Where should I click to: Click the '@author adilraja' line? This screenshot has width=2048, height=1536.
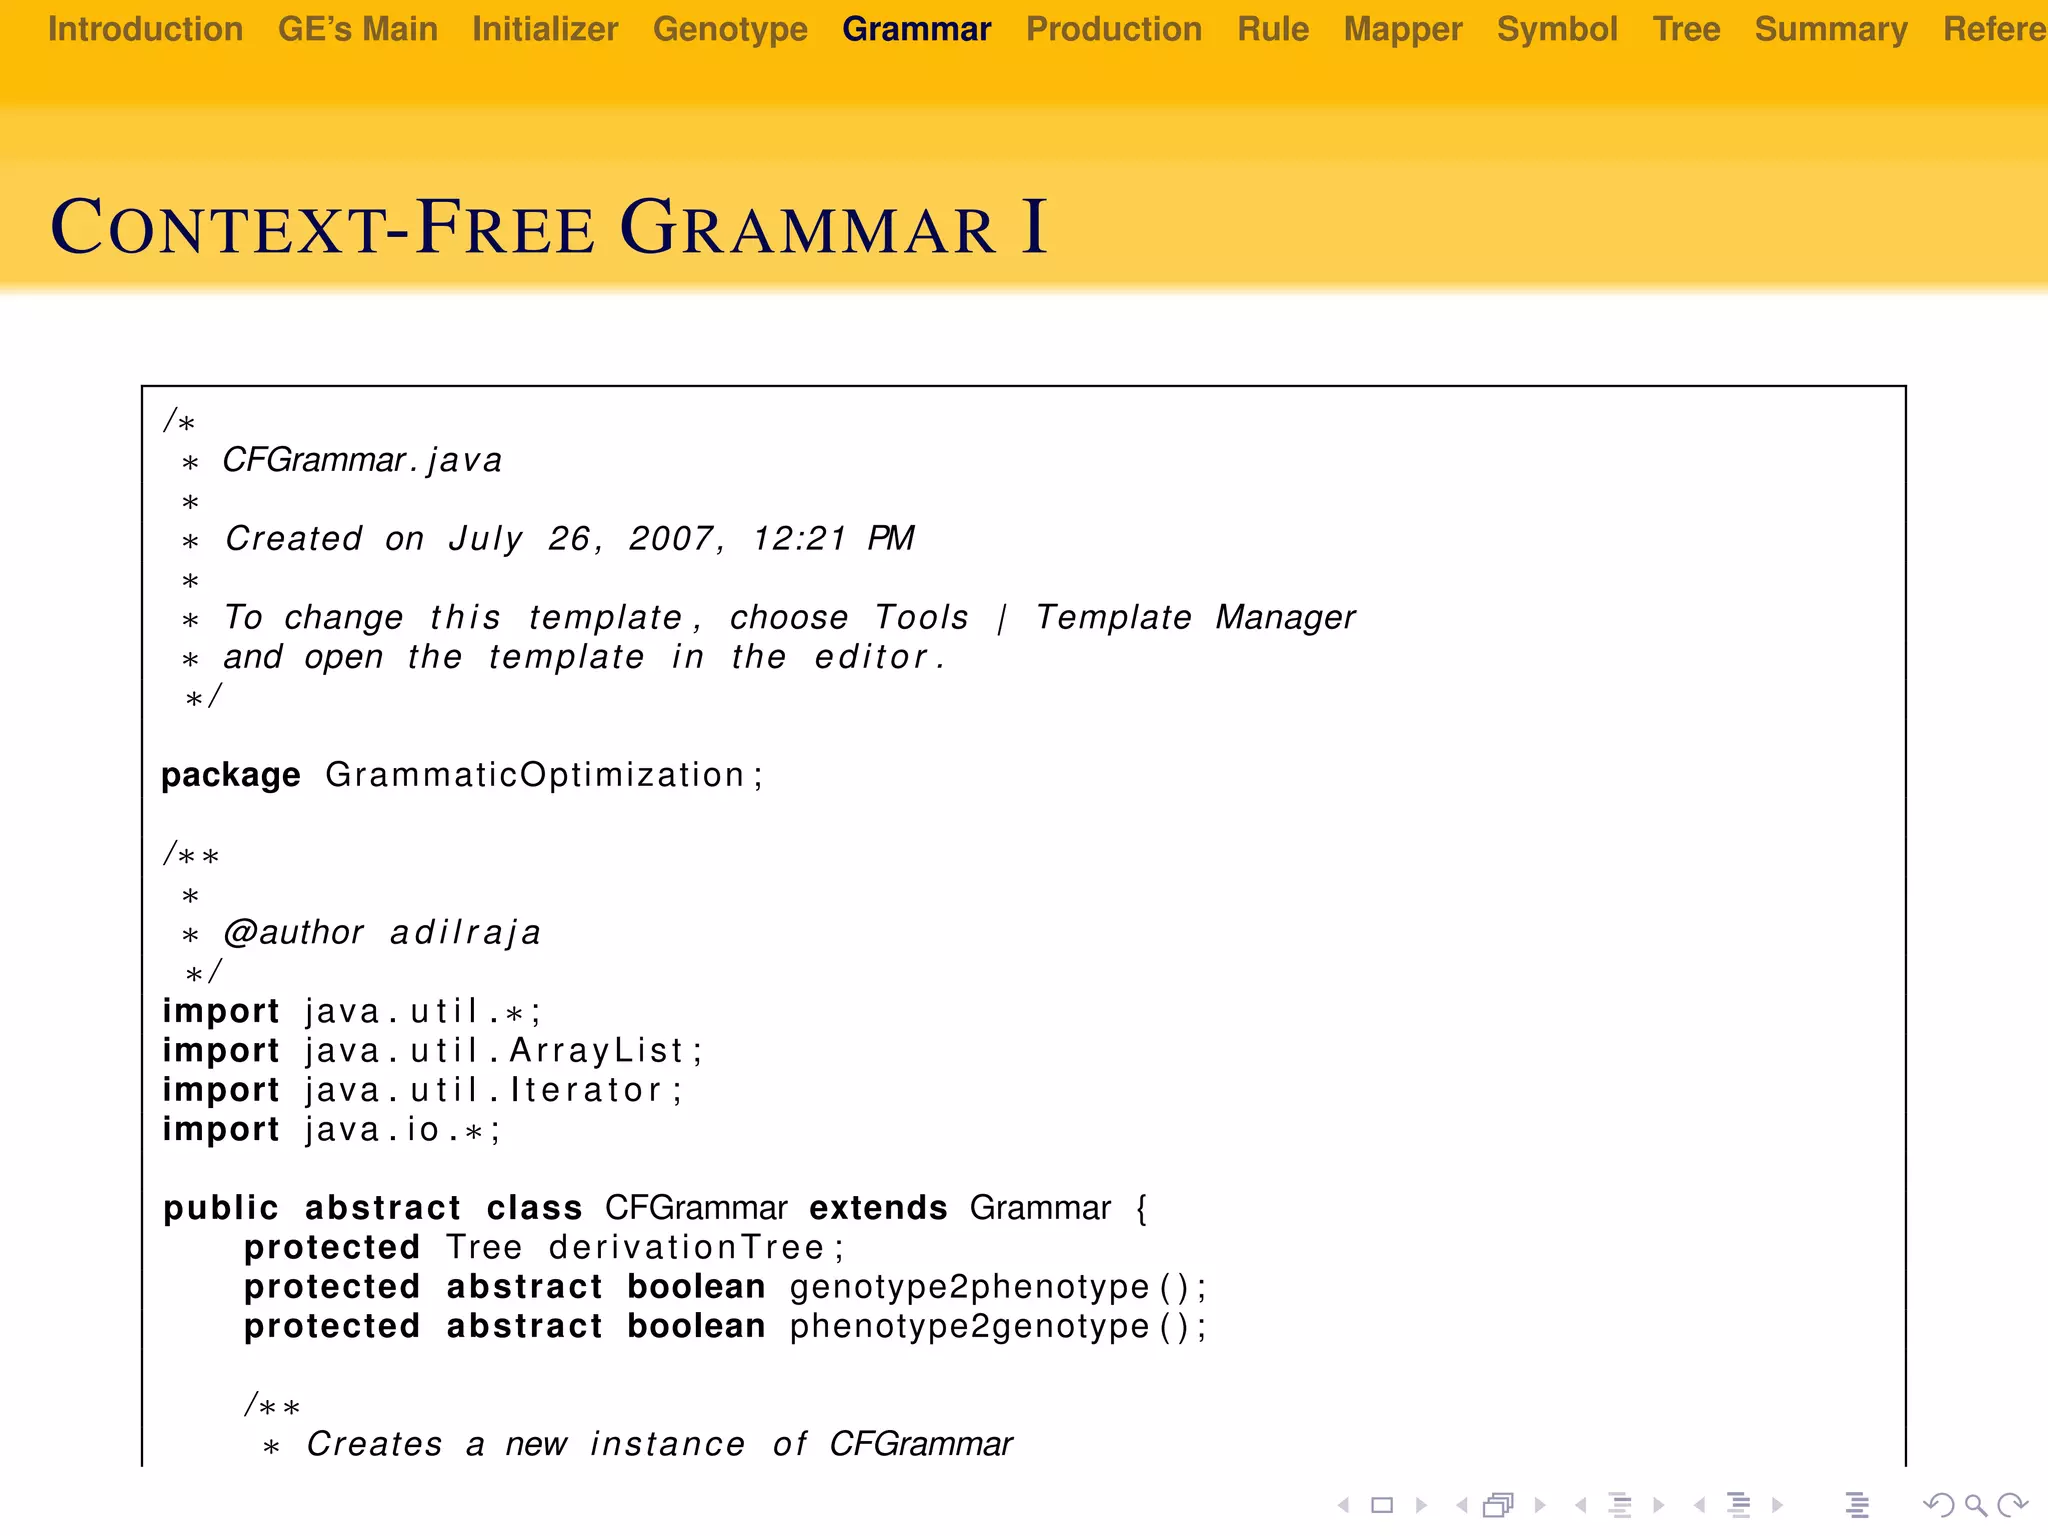click(x=361, y=932)
